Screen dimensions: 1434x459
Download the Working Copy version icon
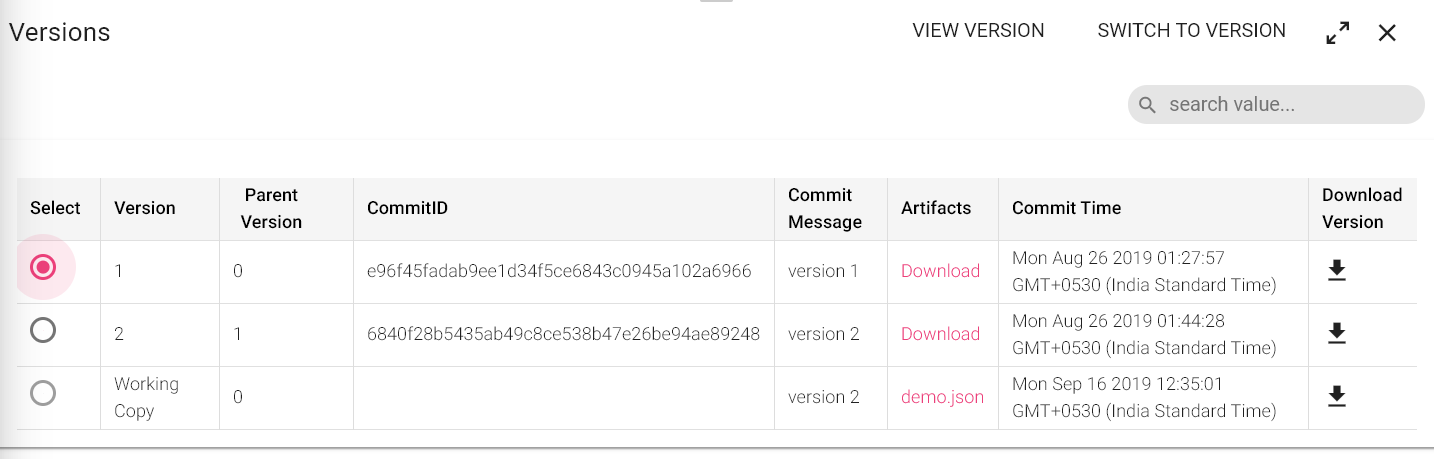(1336, 397)
